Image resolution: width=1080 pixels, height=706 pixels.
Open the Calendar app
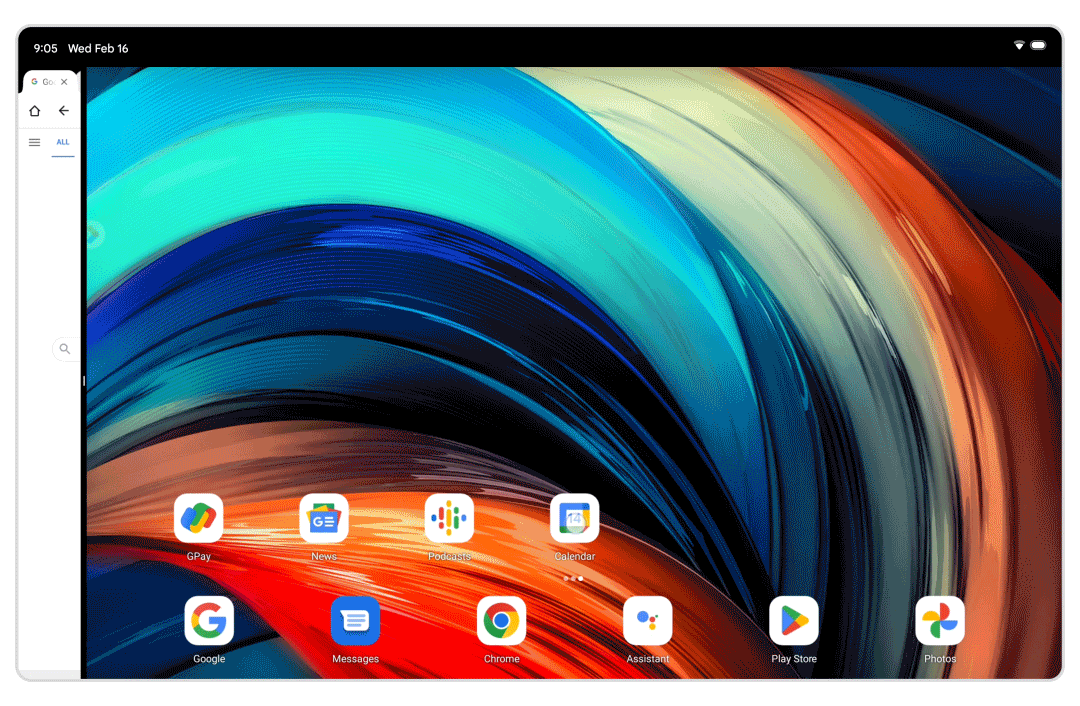coord(574,518)
